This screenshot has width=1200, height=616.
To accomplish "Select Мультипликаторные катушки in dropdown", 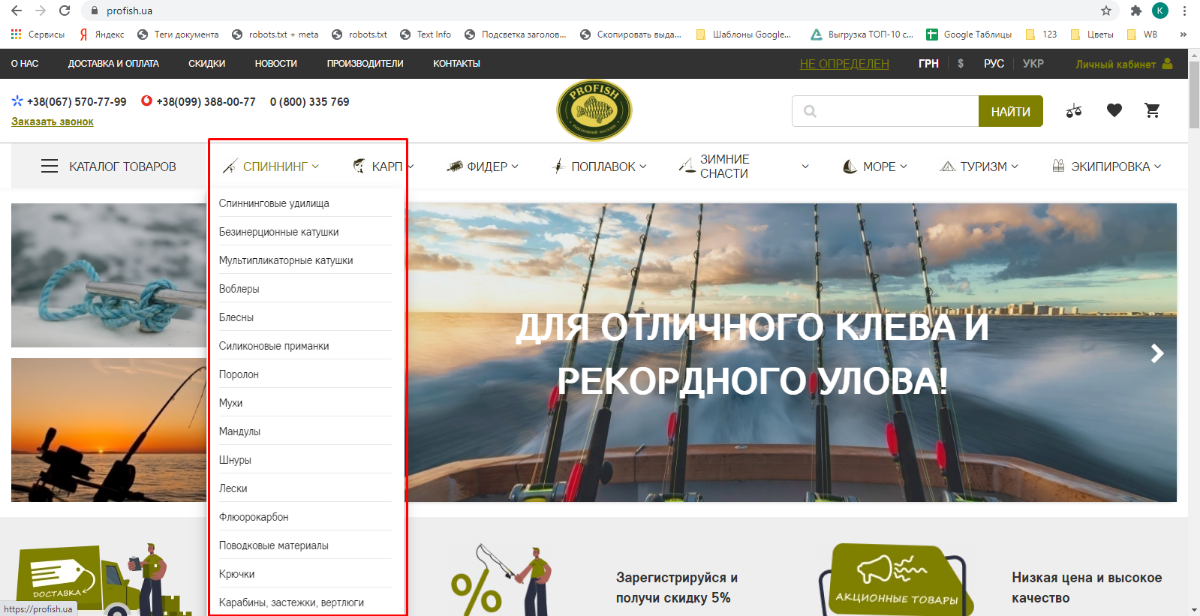I will pos(286,260).
